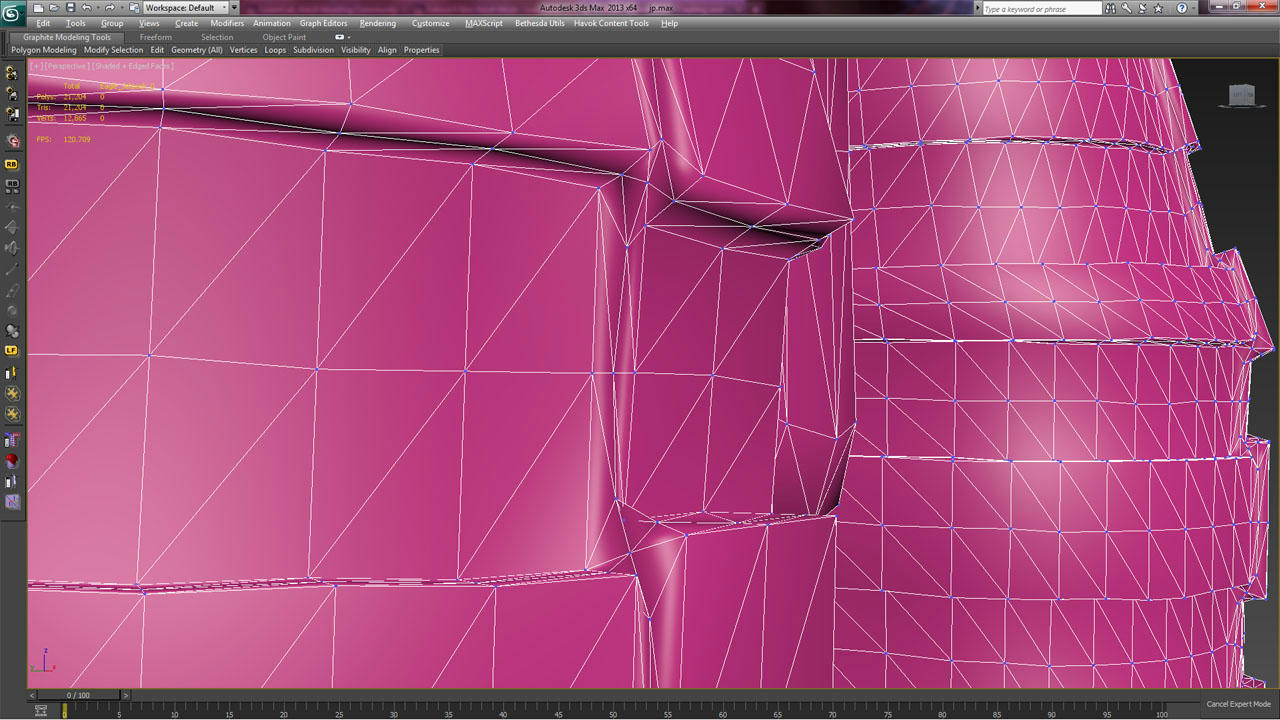Undo the last action with the arrow icon
The width and height of the screenshot is (1280, 720).
[x=86, y=8]
